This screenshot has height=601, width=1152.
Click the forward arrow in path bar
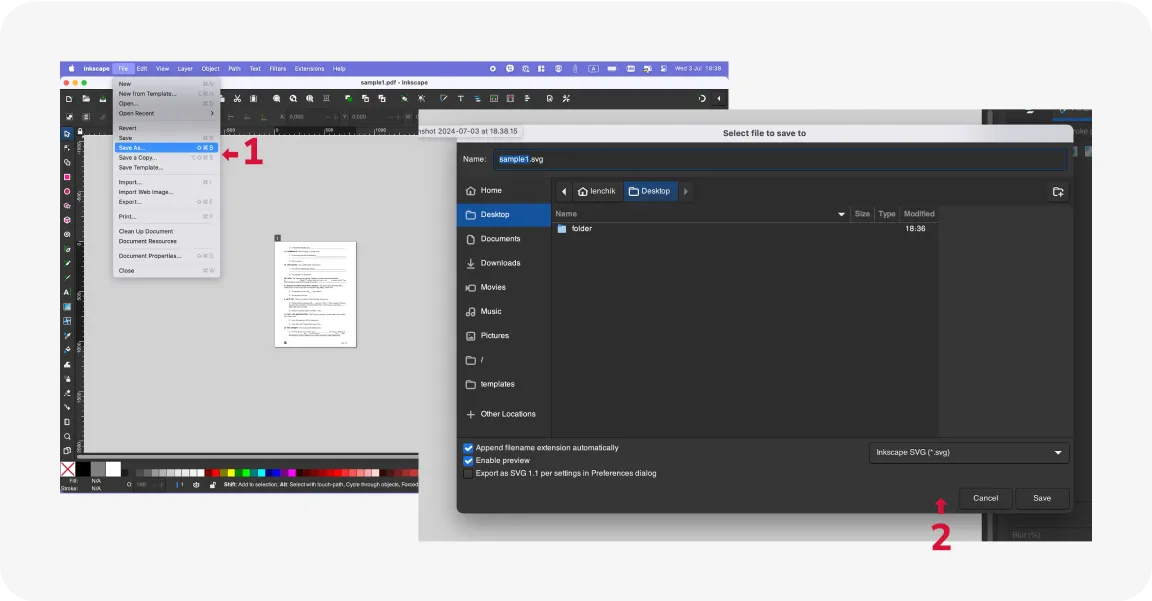685,192
